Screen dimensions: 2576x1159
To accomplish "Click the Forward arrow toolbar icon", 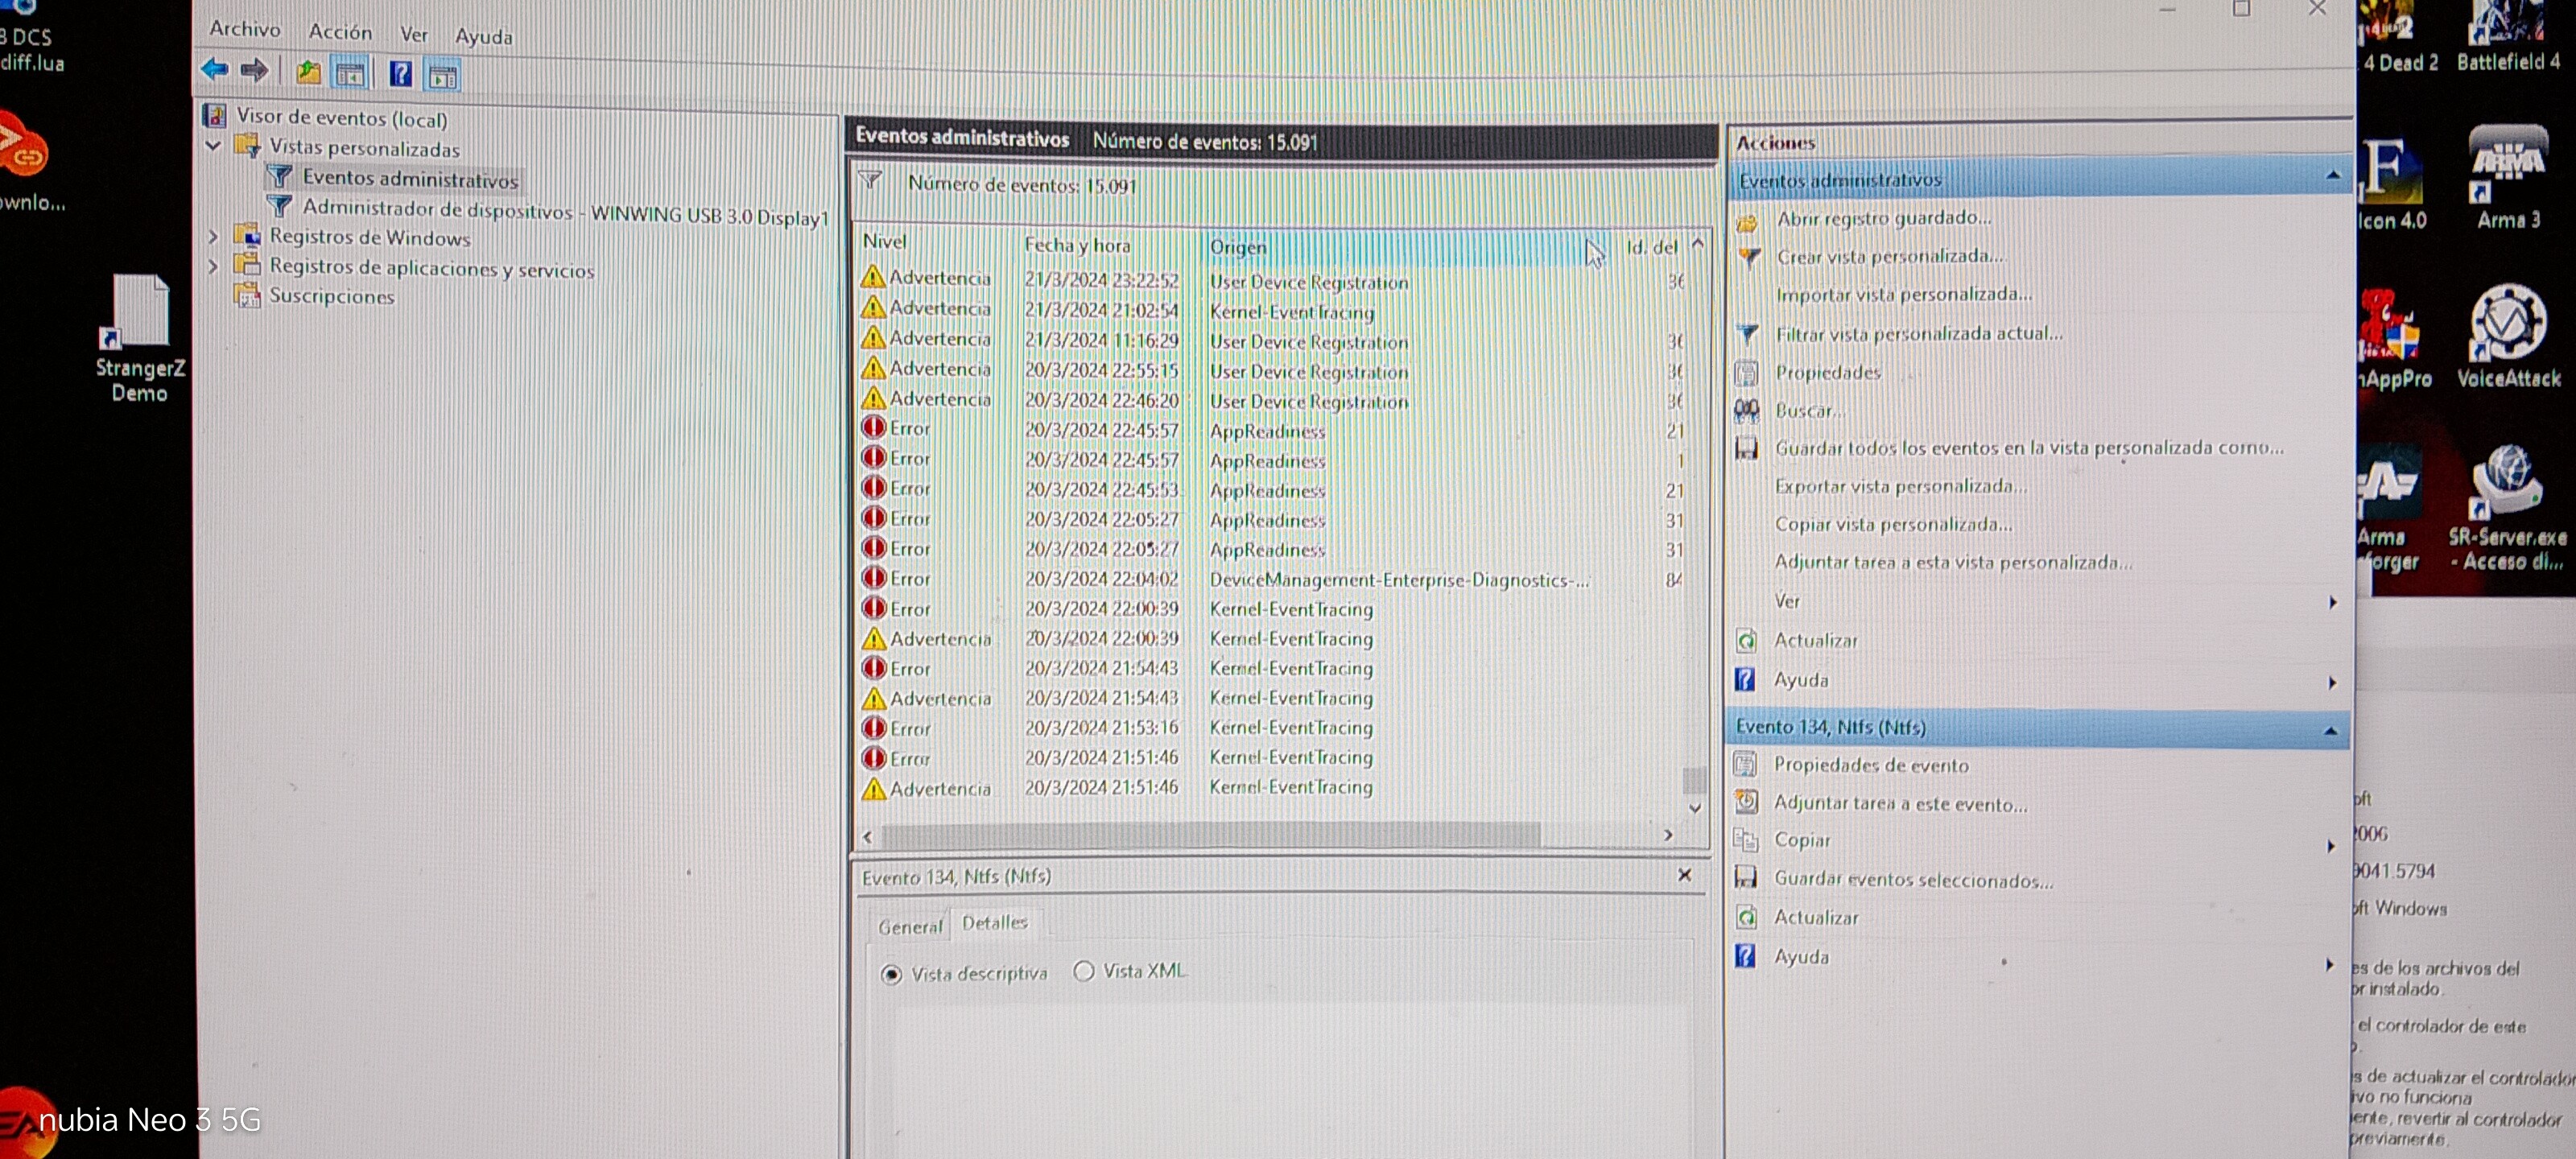I will point(254,70).
